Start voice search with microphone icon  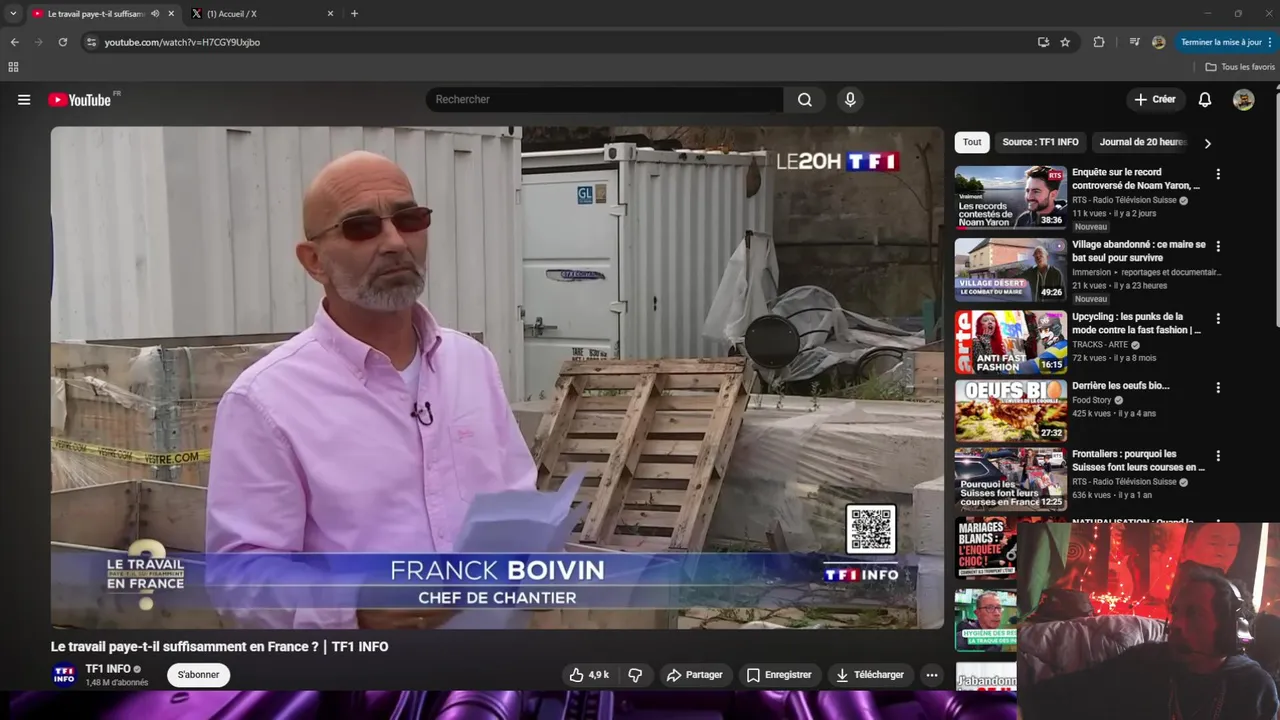850,99
